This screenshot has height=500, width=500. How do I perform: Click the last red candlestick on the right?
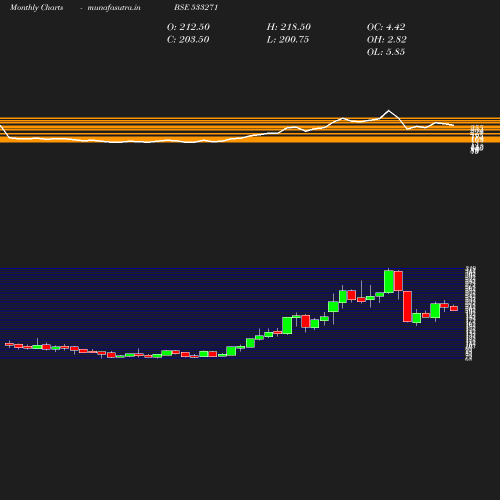454,308
